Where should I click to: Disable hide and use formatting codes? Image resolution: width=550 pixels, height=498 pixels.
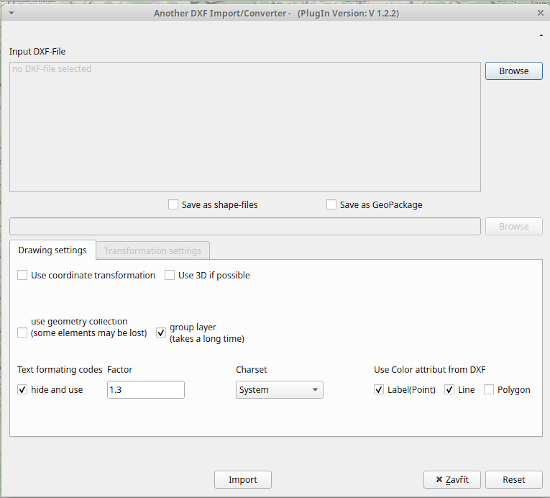point(22,389)
